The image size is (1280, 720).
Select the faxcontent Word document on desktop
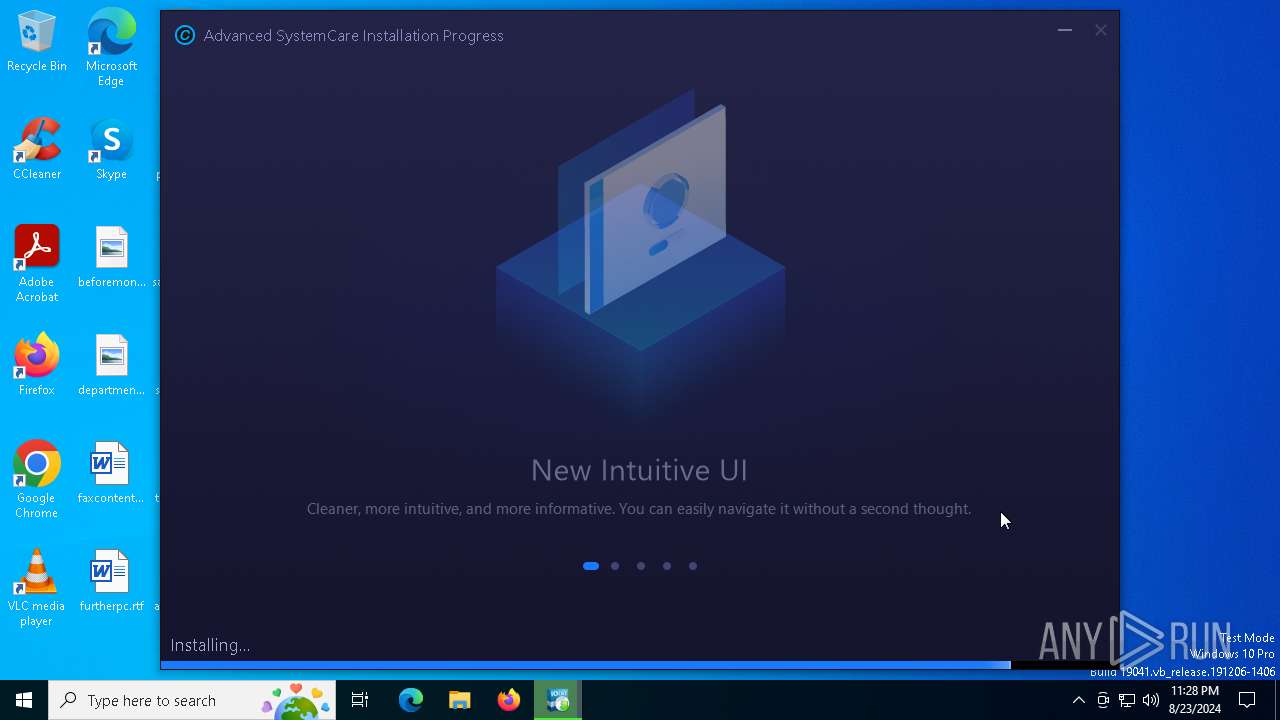[x=111, y=474]
